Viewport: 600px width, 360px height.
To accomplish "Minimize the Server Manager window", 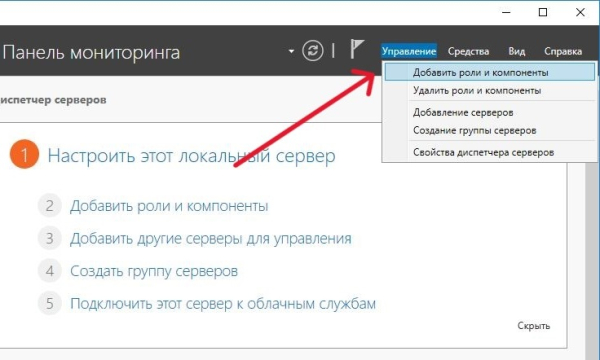I will (506, 12).
